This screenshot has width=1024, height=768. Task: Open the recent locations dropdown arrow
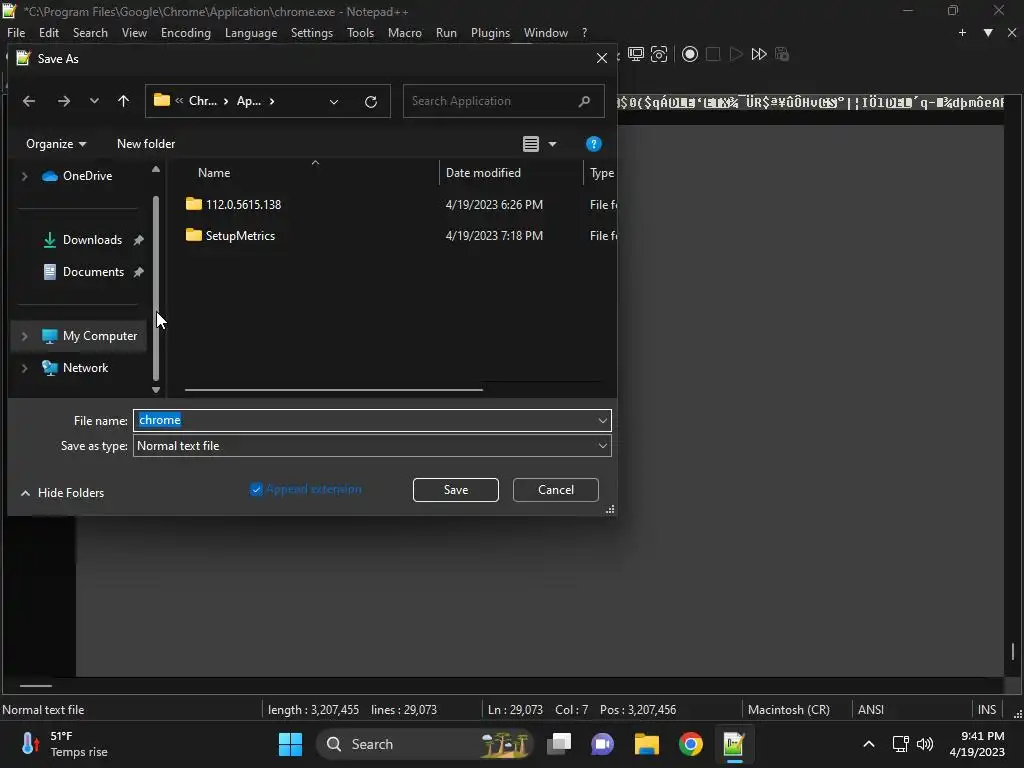pos(94,101)
